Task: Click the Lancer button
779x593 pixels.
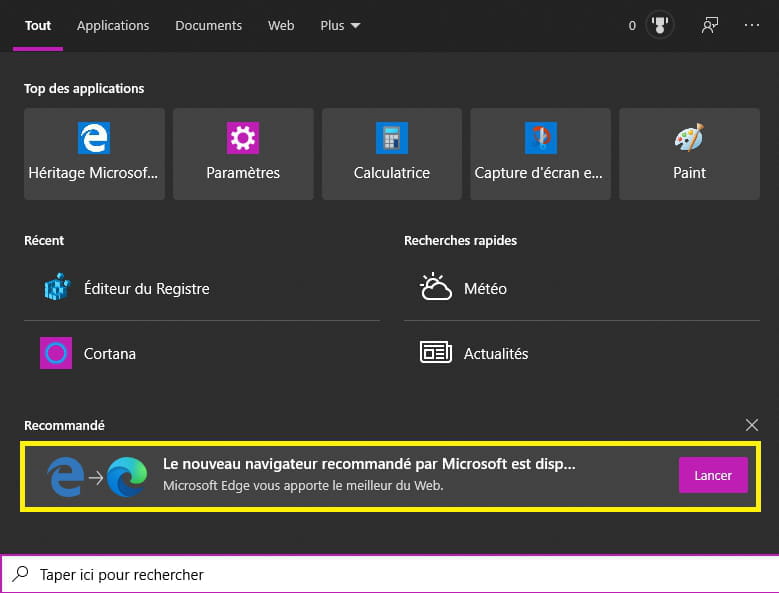Action: 713,475
